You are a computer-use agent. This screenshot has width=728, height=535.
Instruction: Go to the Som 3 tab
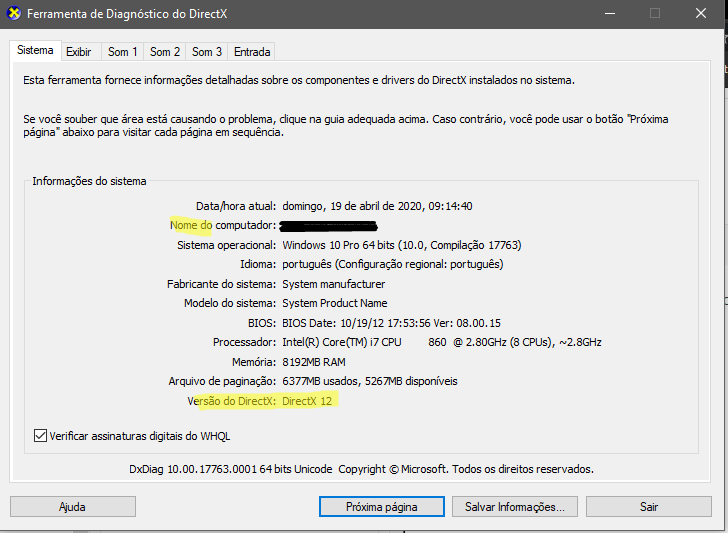pyautogui.click(x=206, y=52)
